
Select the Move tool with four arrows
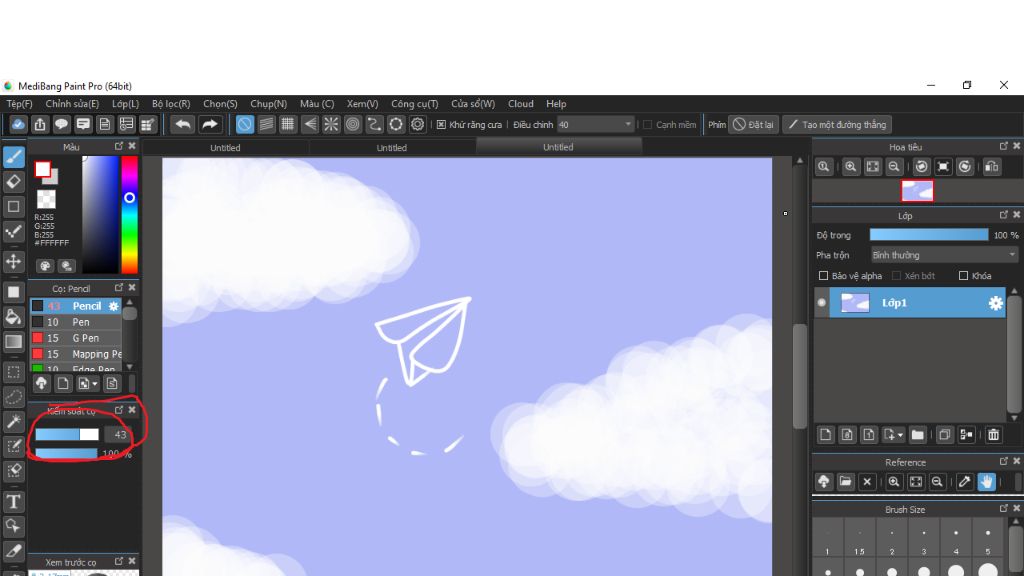click(14, 261)
